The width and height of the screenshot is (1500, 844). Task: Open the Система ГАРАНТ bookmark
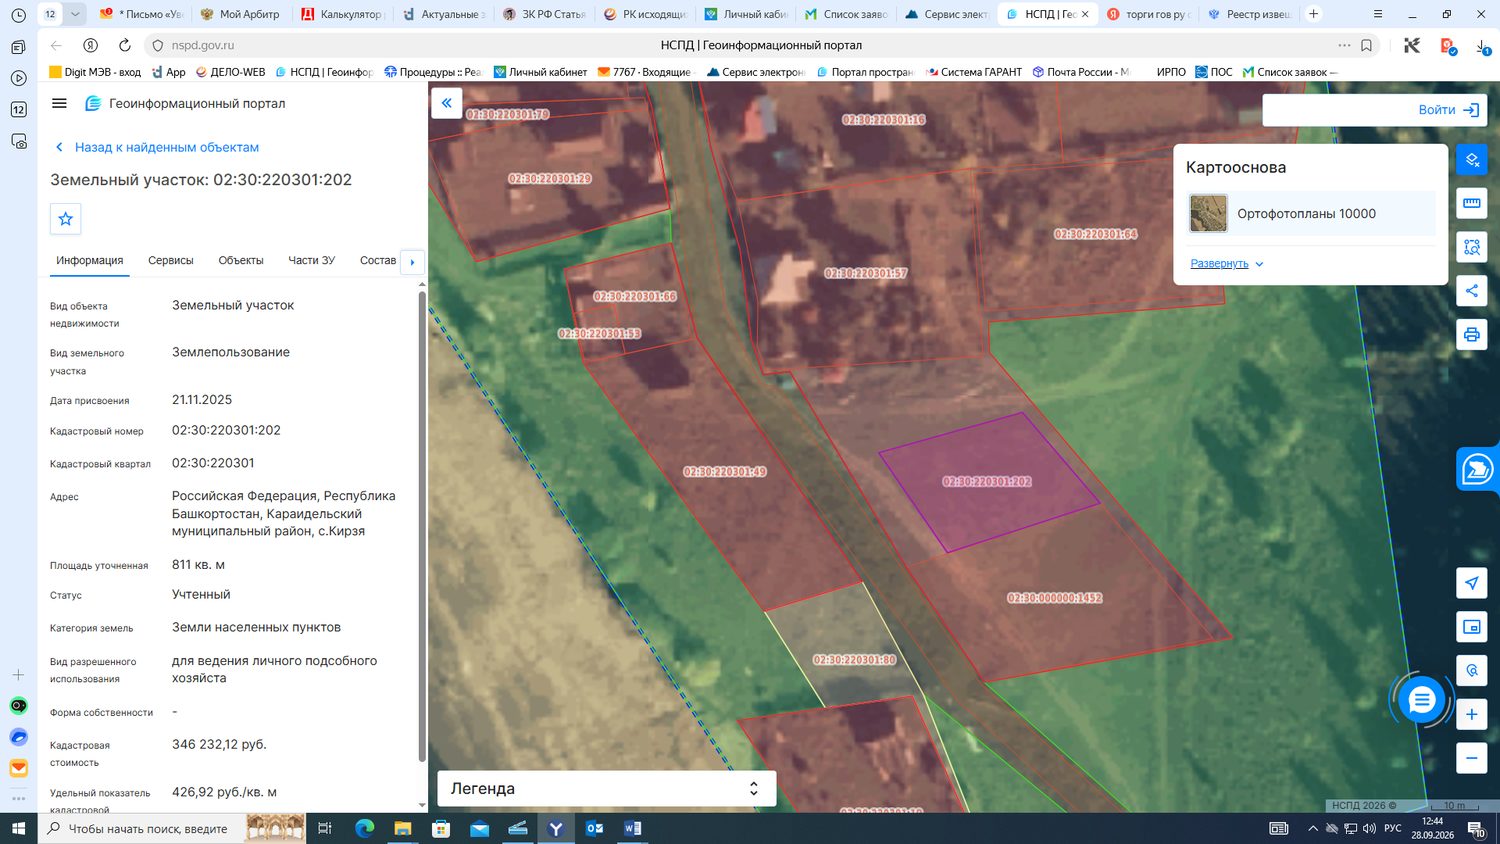click(x=974, y=72)
